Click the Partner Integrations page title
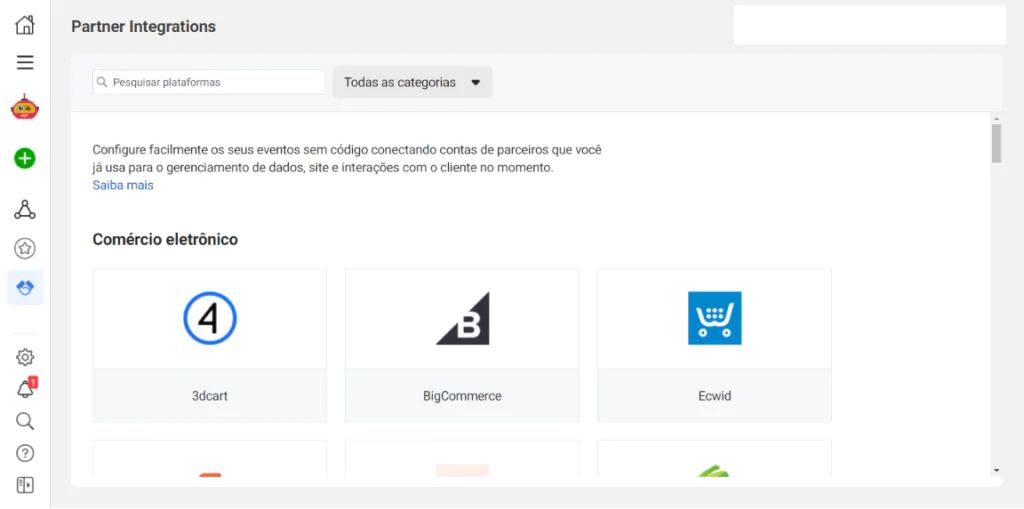The width and height of the screenshot is (1024, 509). pyautogui.click(x=143, y=27)
